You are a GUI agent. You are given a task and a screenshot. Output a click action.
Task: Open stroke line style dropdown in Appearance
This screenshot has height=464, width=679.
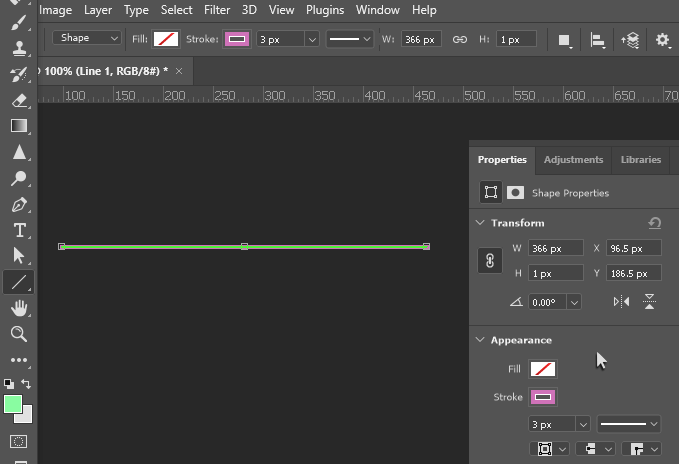click(628, 424)
